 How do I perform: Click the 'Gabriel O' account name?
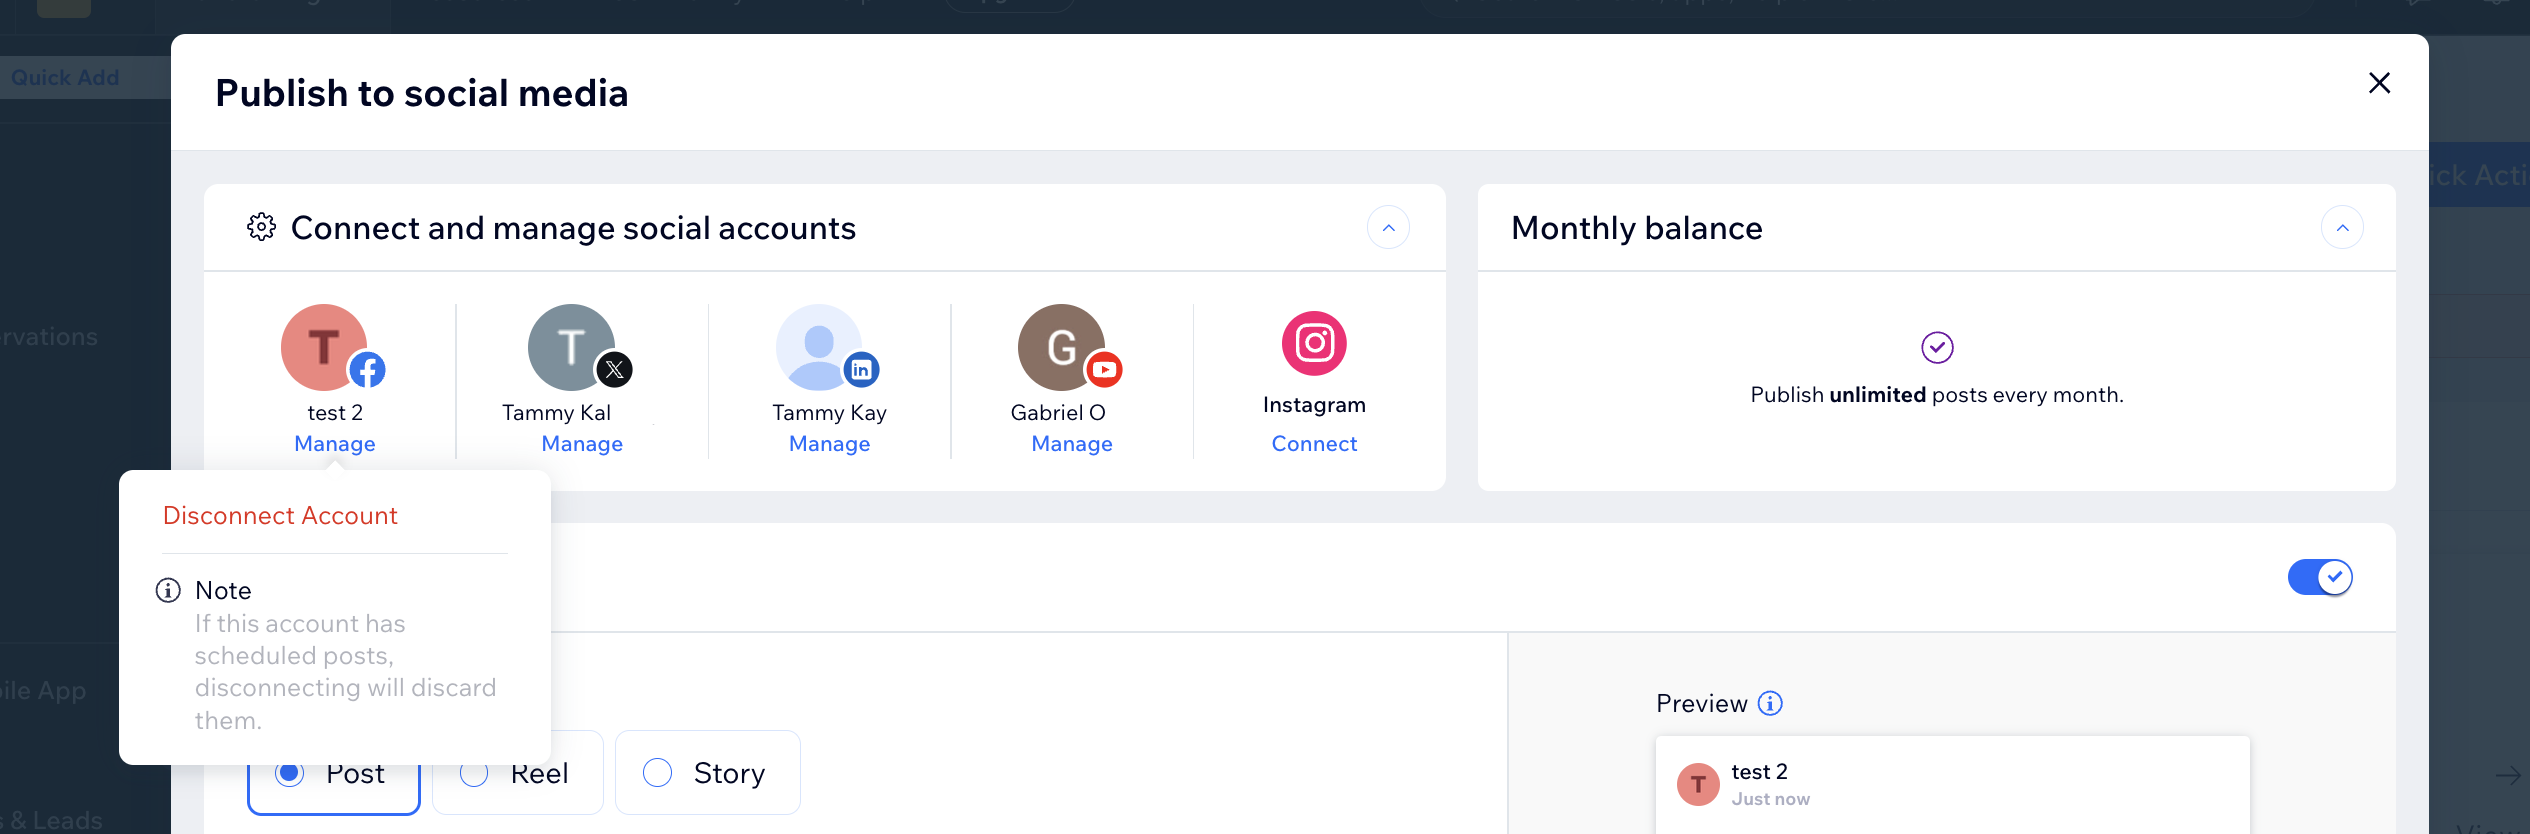(x=1058, y=412)
